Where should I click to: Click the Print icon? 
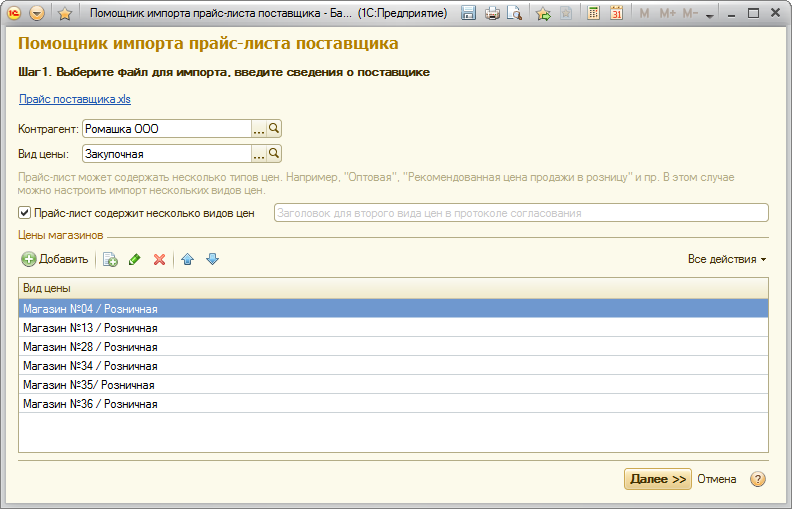[492, 13]
